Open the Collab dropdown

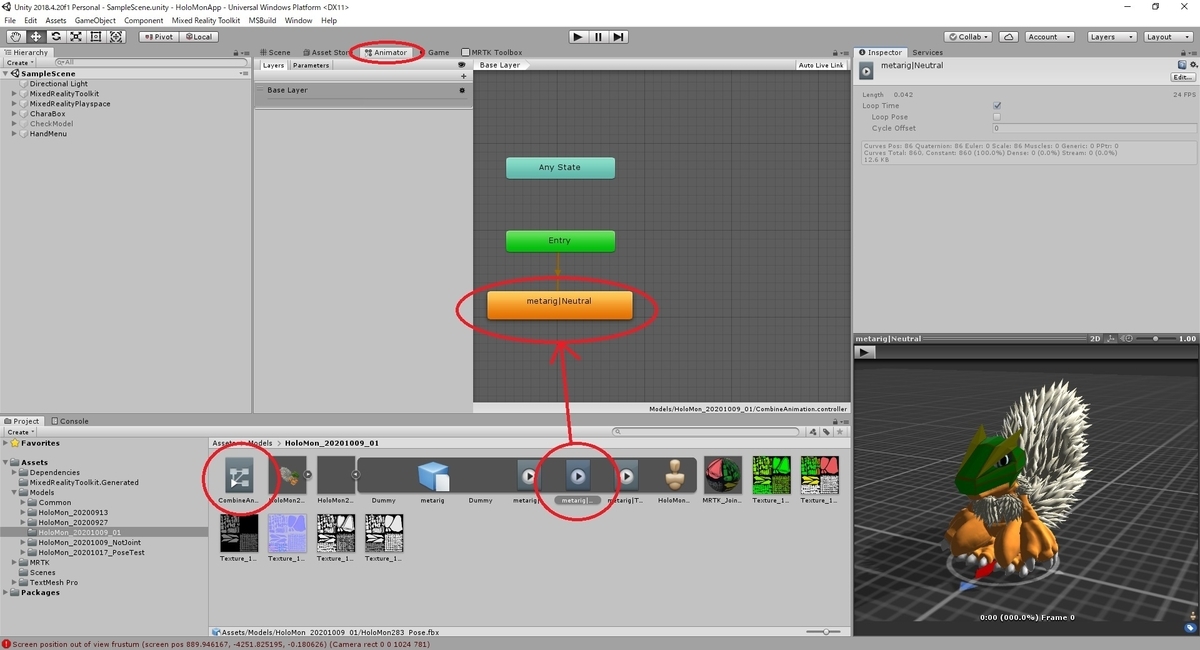(x=969, y=37)
